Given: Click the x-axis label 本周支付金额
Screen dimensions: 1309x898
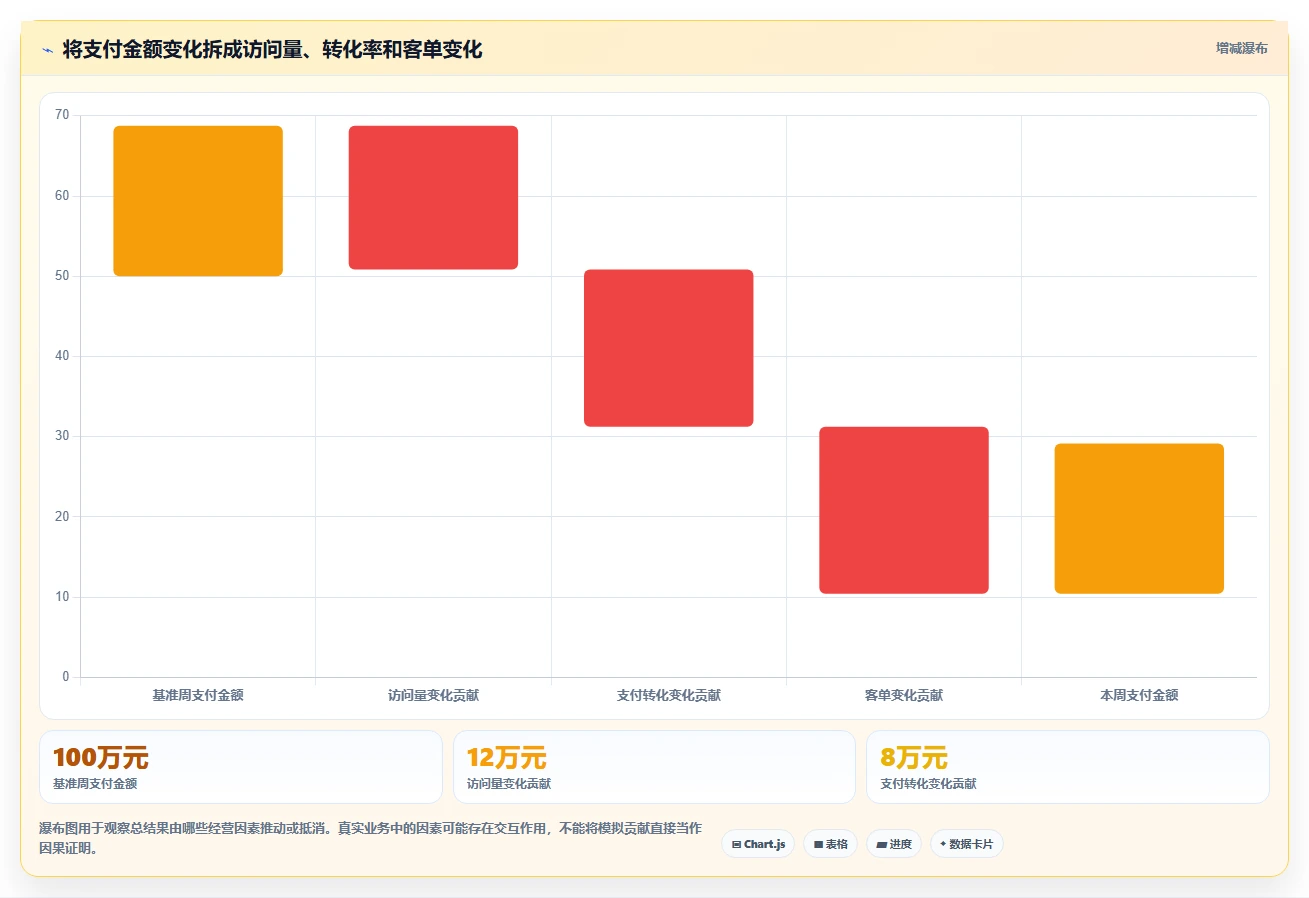Looking at the screenshot, I should [x=1139, y=695].
